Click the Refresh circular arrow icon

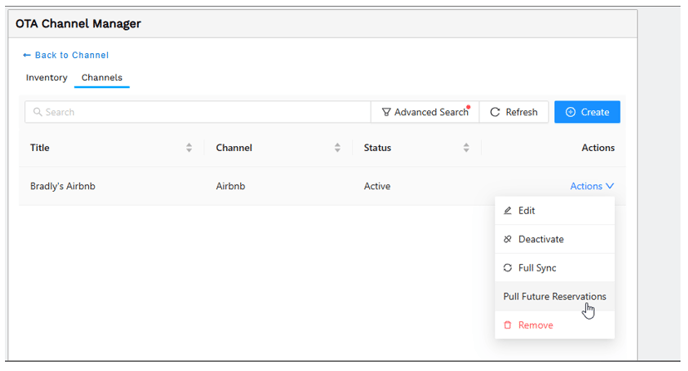point(495,112)
